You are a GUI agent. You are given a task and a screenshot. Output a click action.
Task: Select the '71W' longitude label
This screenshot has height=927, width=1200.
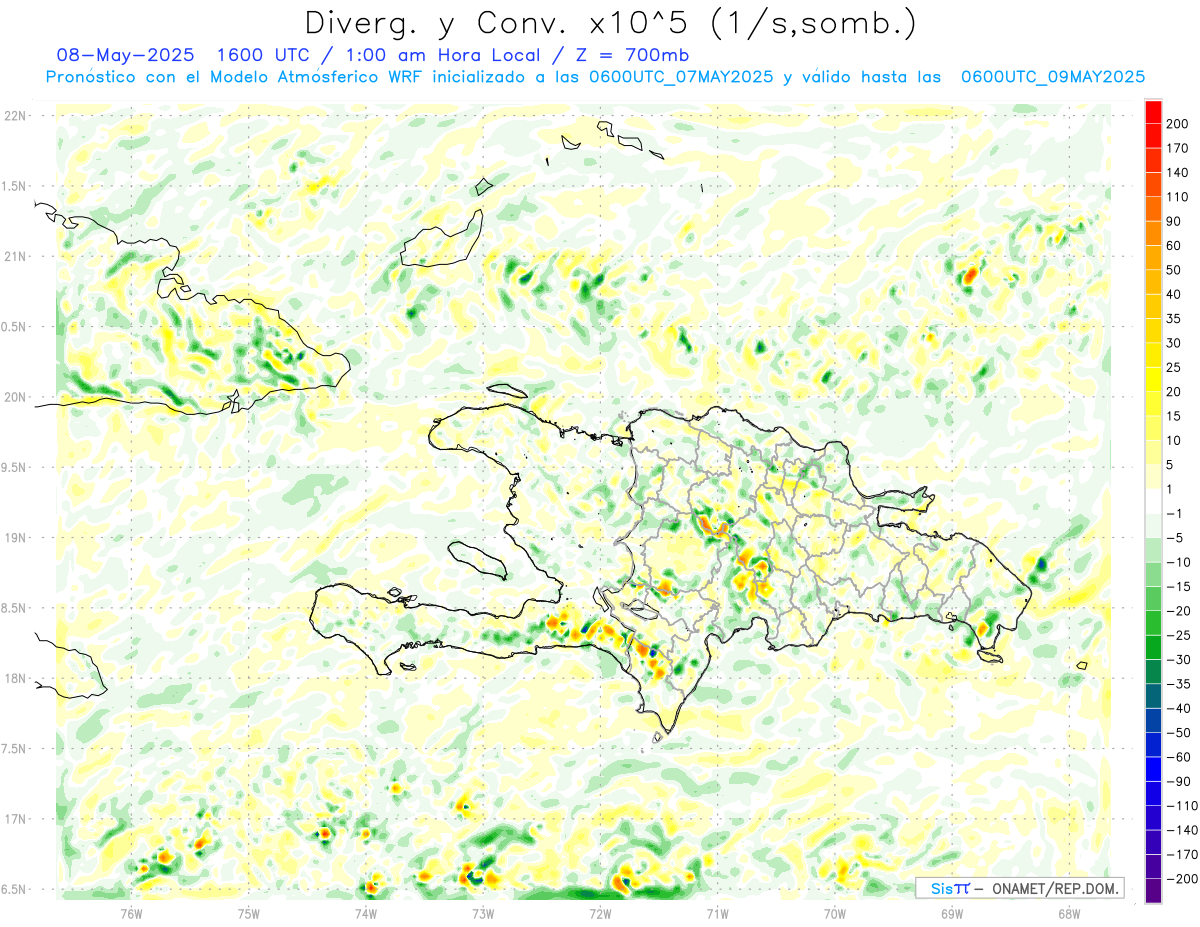[x=717, y=913]
